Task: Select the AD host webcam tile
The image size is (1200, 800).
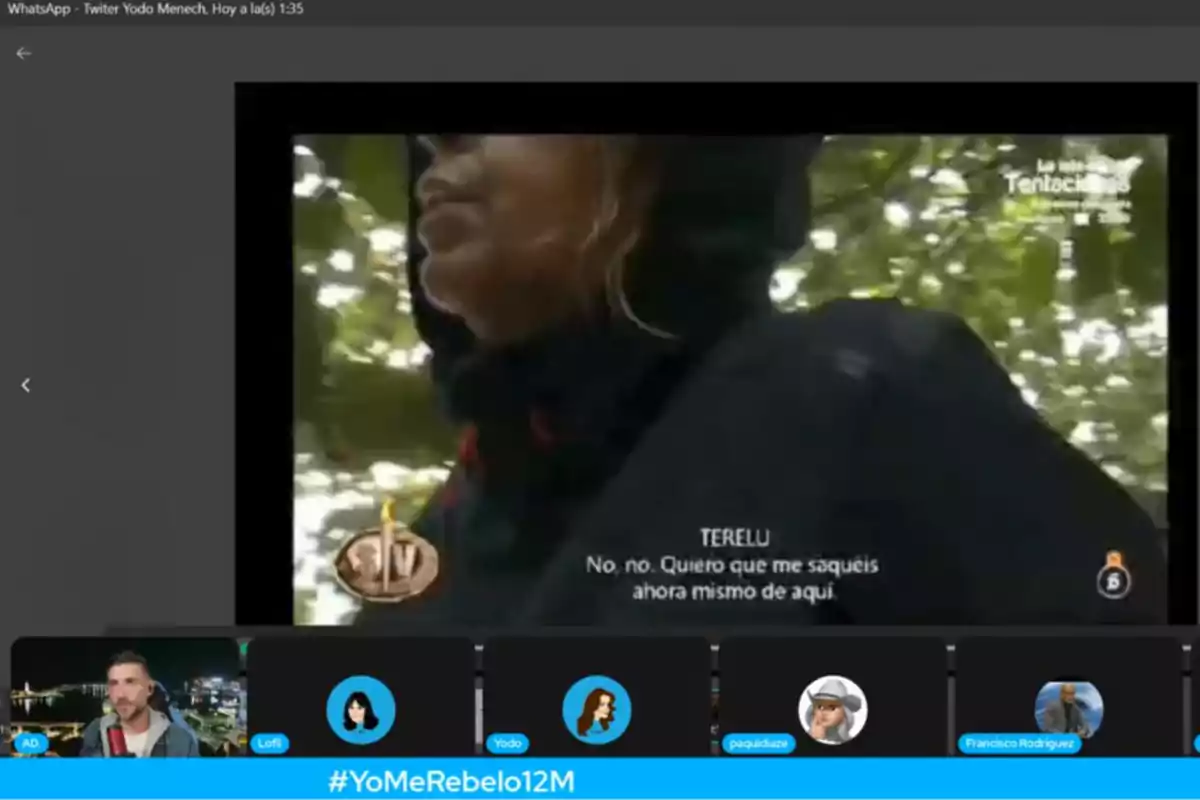Action: pyautogui.click(x=125, y=696)
